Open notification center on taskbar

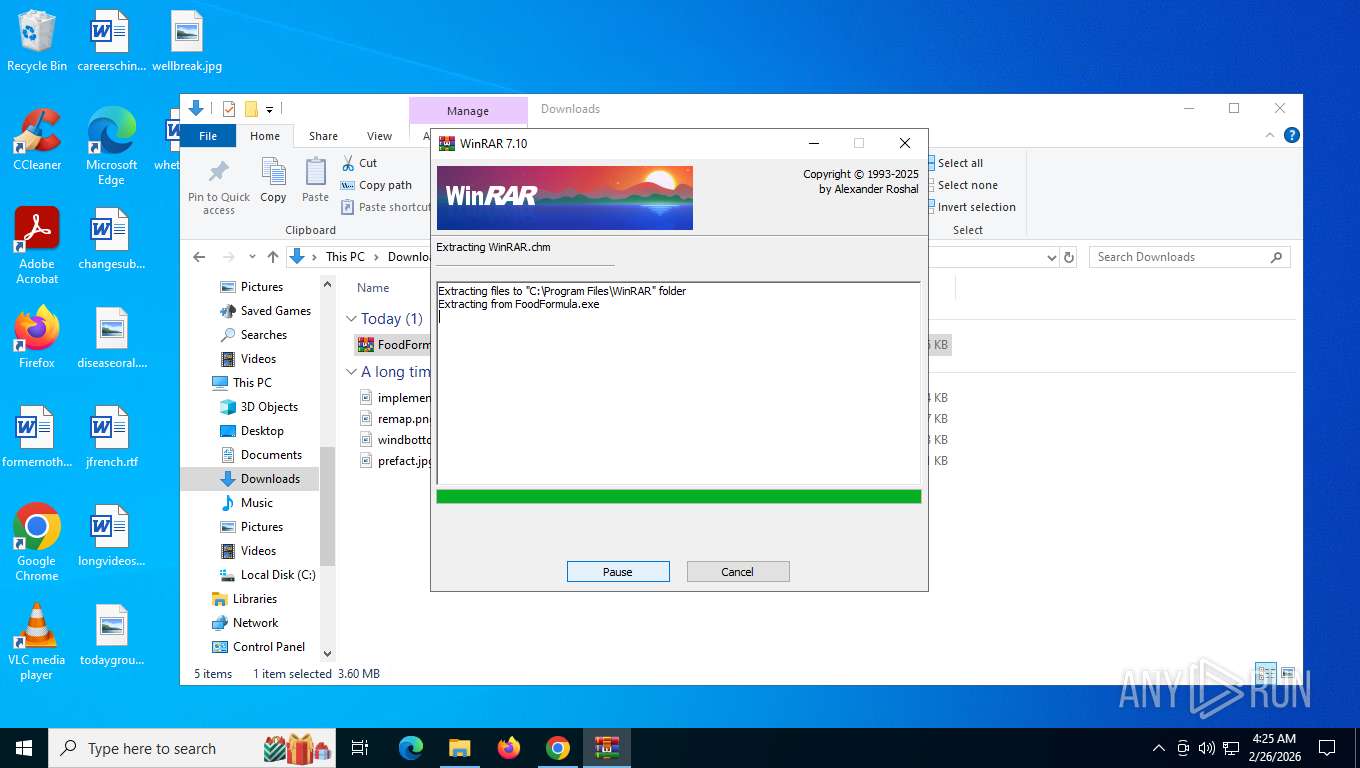click(1327, 748)
